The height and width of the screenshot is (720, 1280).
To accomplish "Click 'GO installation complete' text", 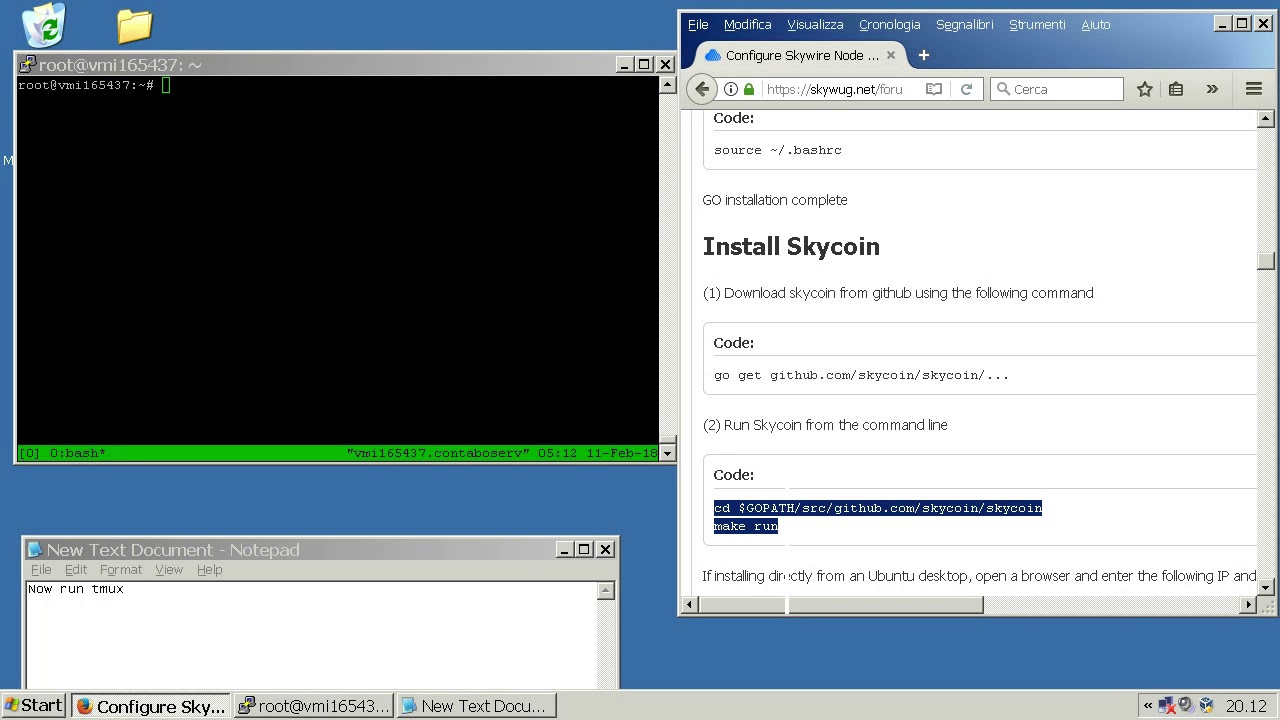I will (775, 200).
